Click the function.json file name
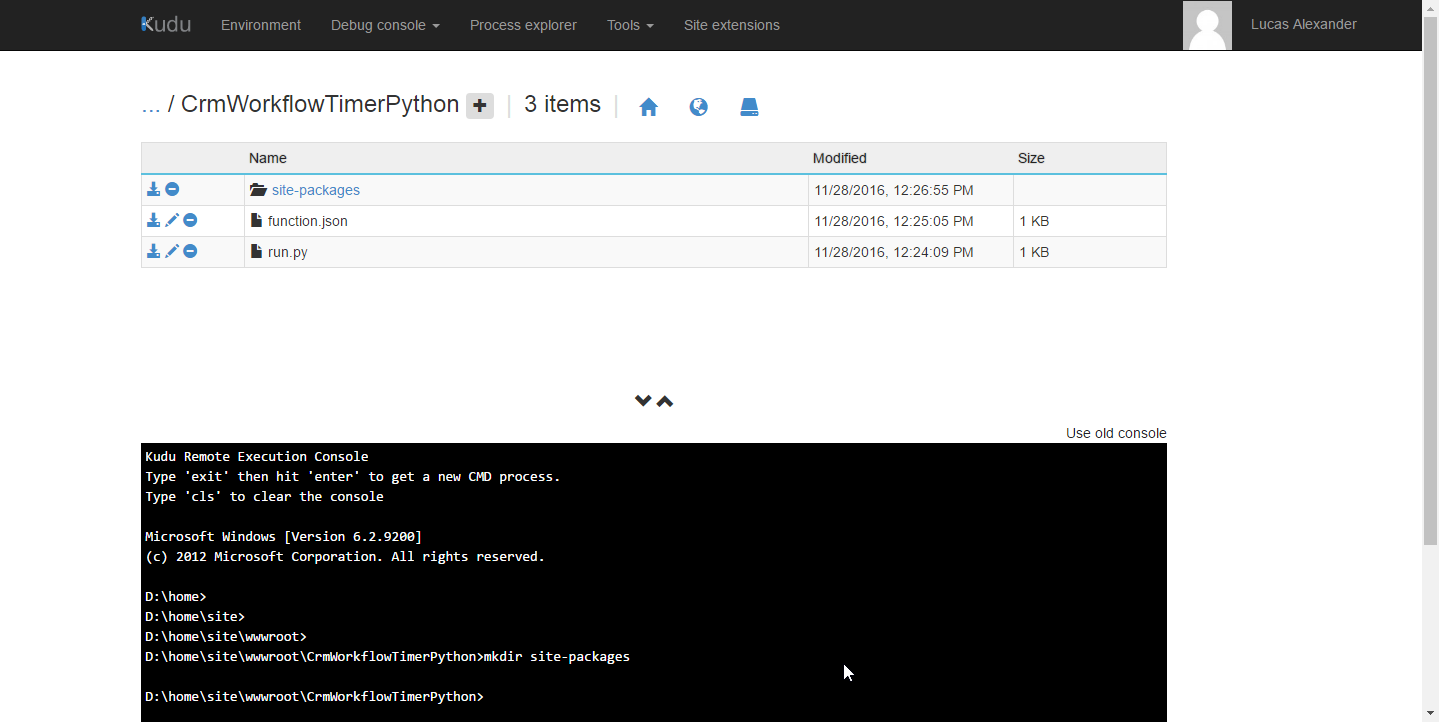 [308, 221]
